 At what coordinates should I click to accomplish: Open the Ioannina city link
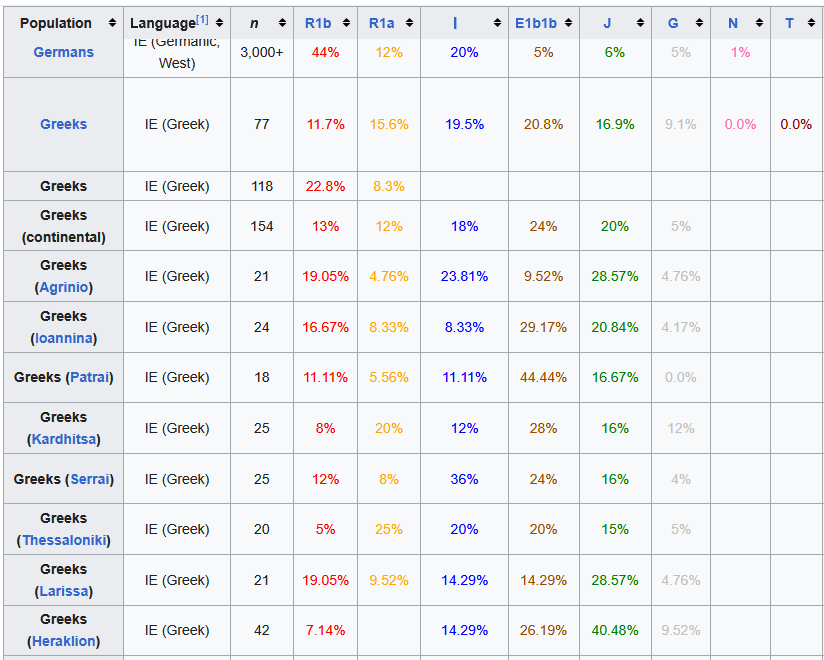pos(64,338)
